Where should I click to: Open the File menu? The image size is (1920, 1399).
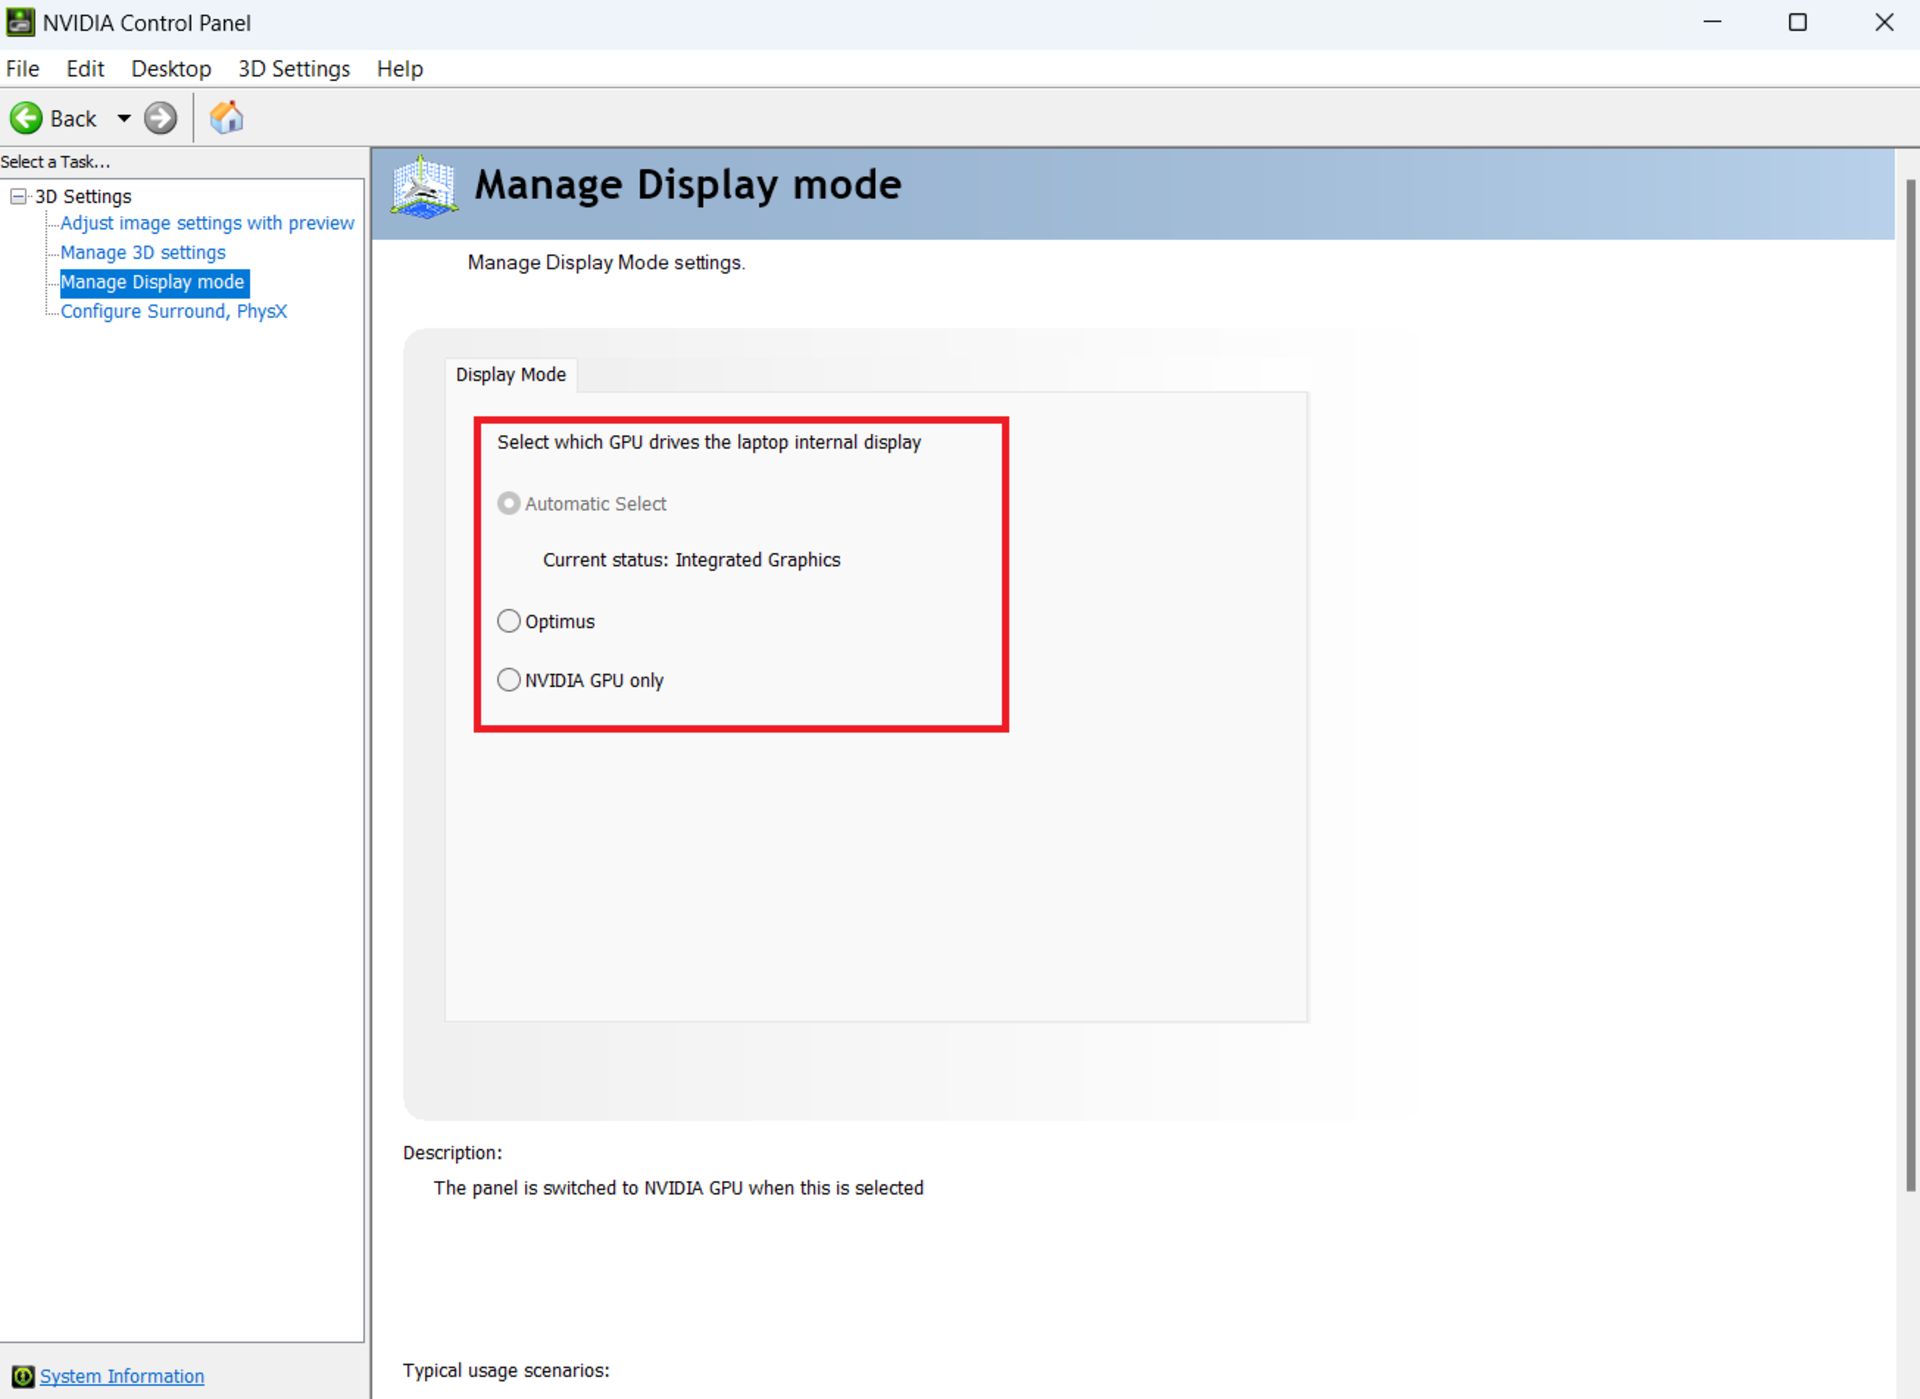point(24,69)
